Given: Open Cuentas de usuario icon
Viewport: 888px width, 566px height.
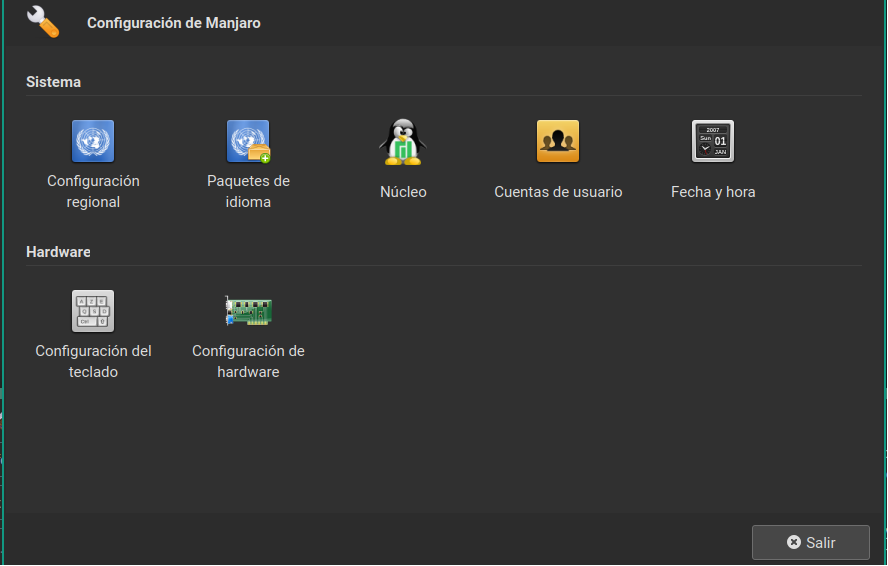Looking at the screenshot, I should (x=558, y=141).
